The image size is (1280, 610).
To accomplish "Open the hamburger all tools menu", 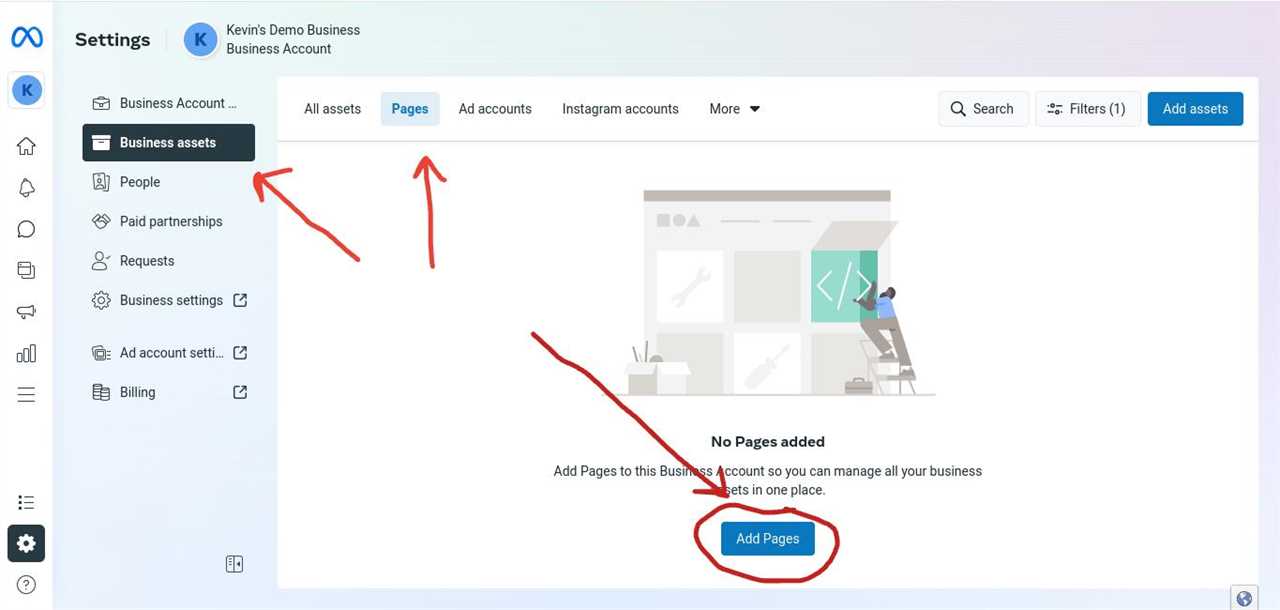I will click(27, 394).
